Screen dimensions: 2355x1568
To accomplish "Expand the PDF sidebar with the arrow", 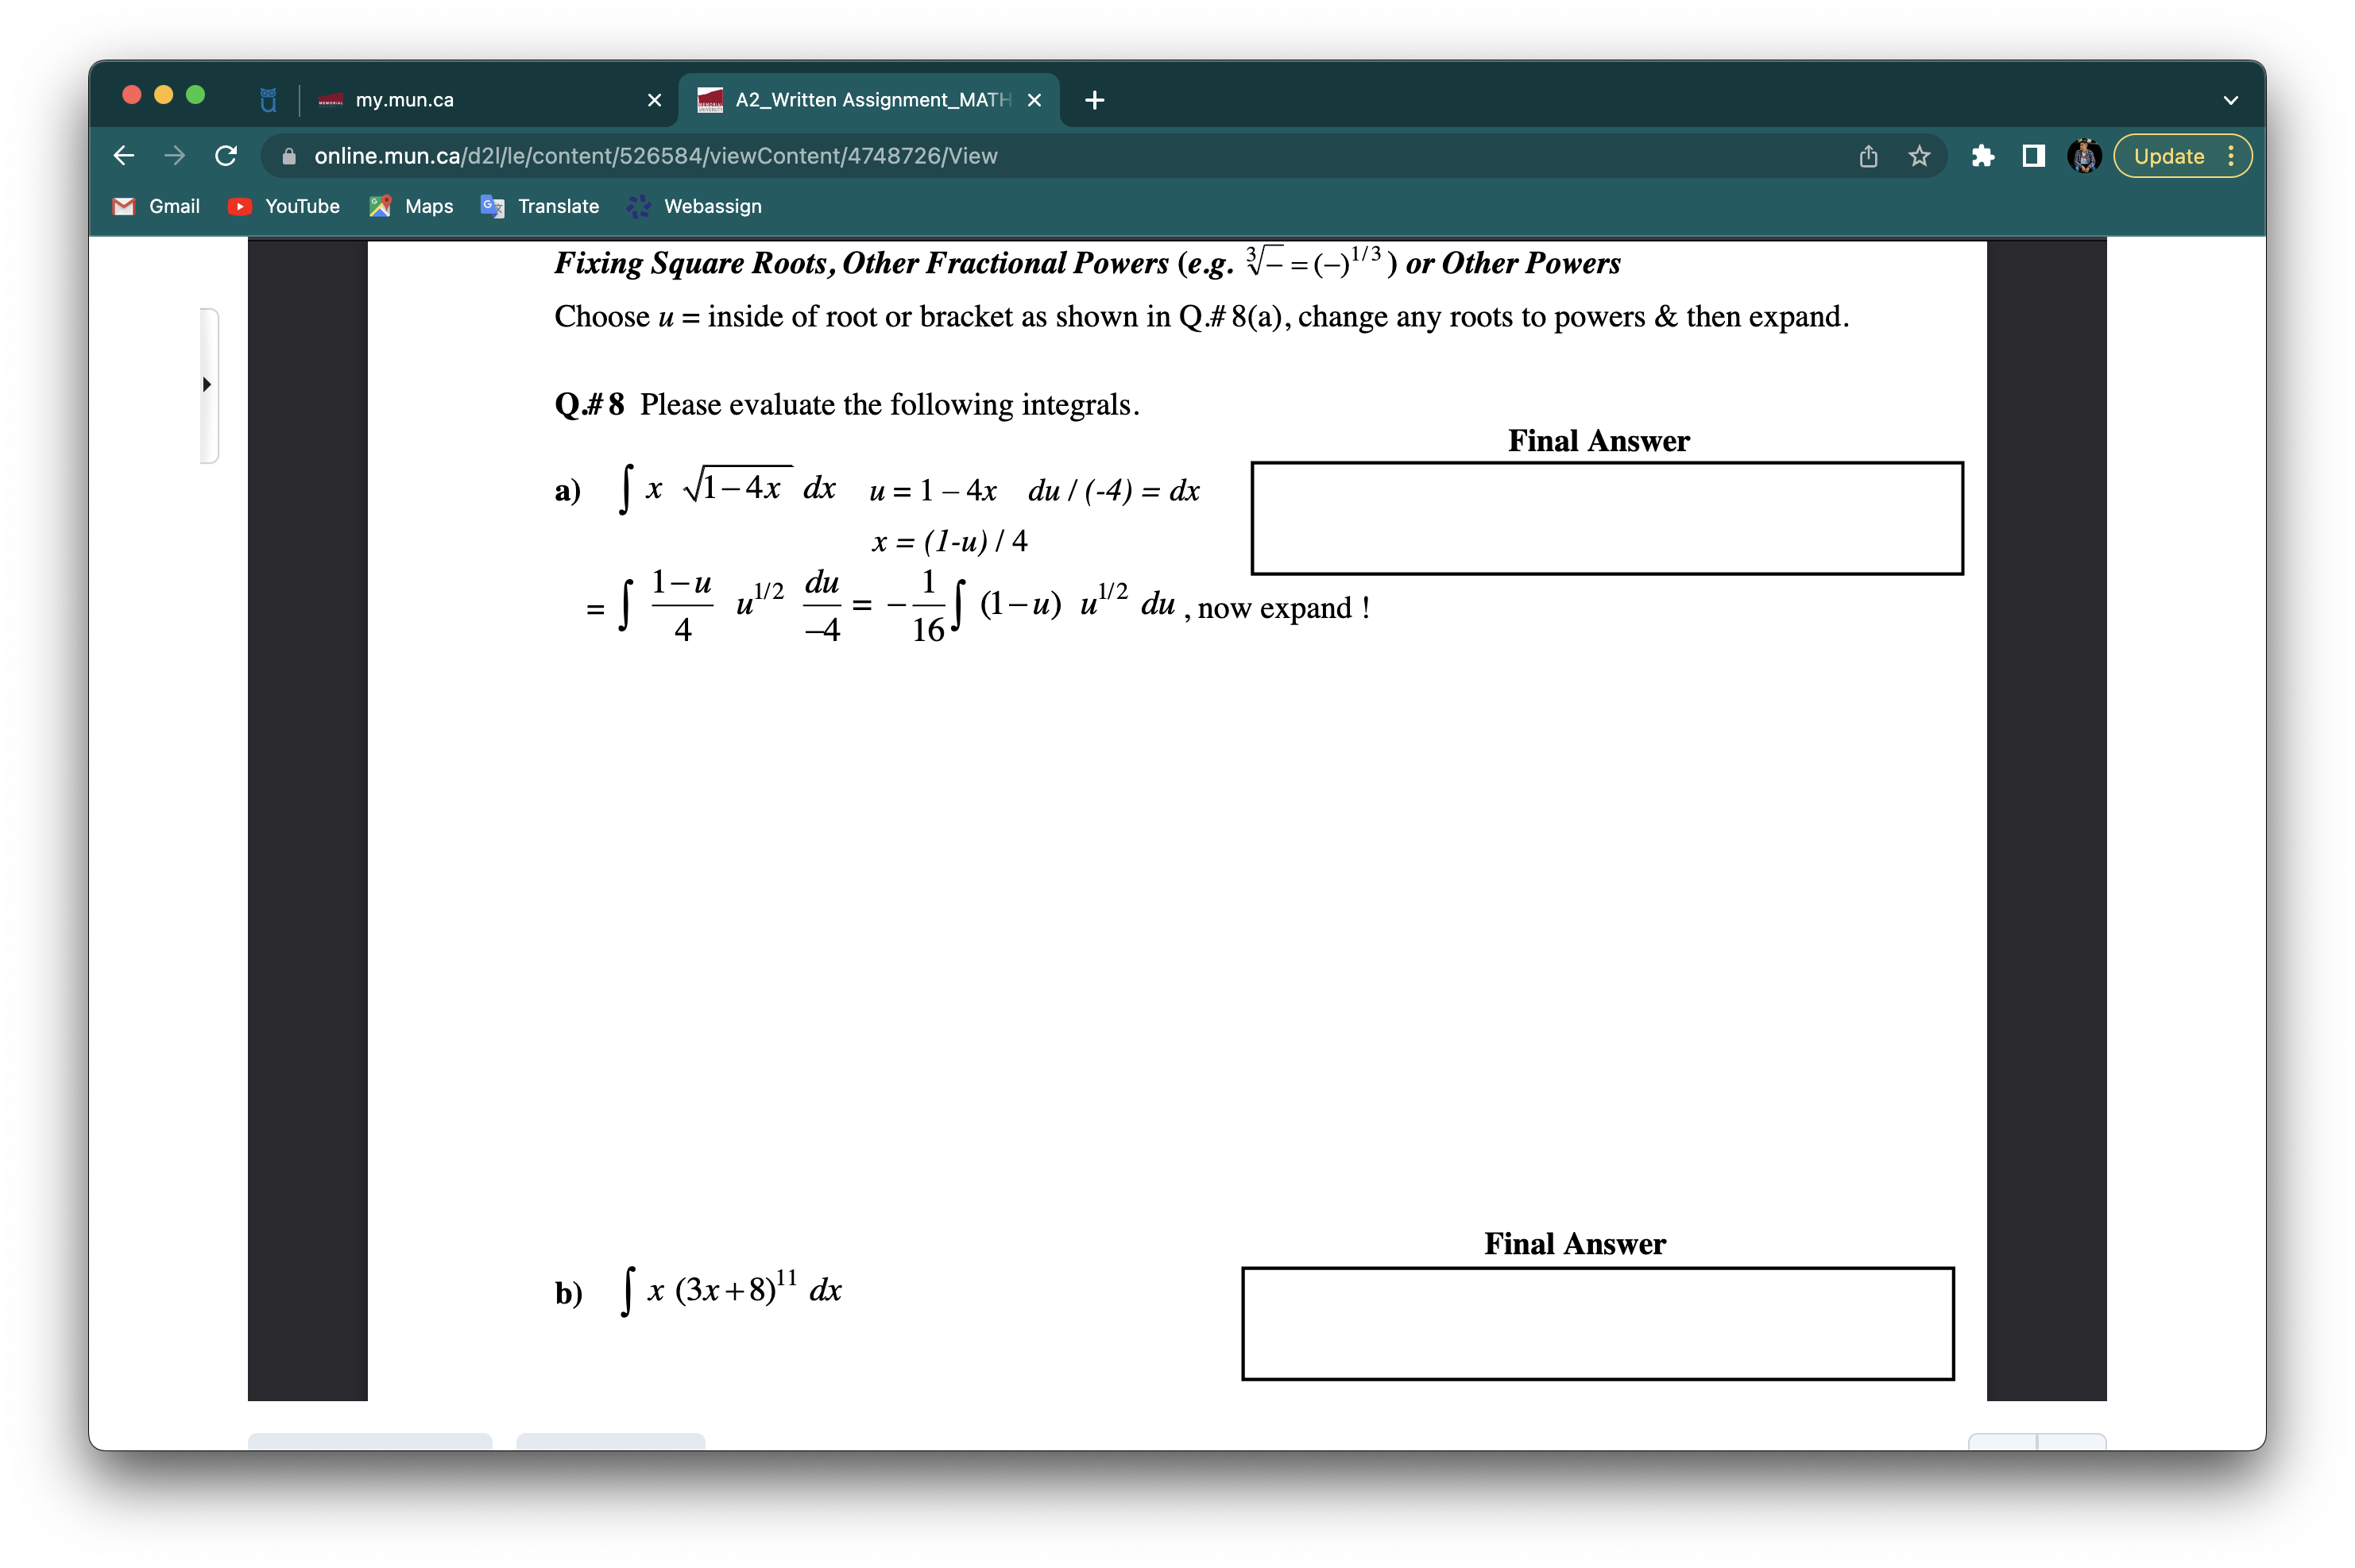I will (207, 384).
